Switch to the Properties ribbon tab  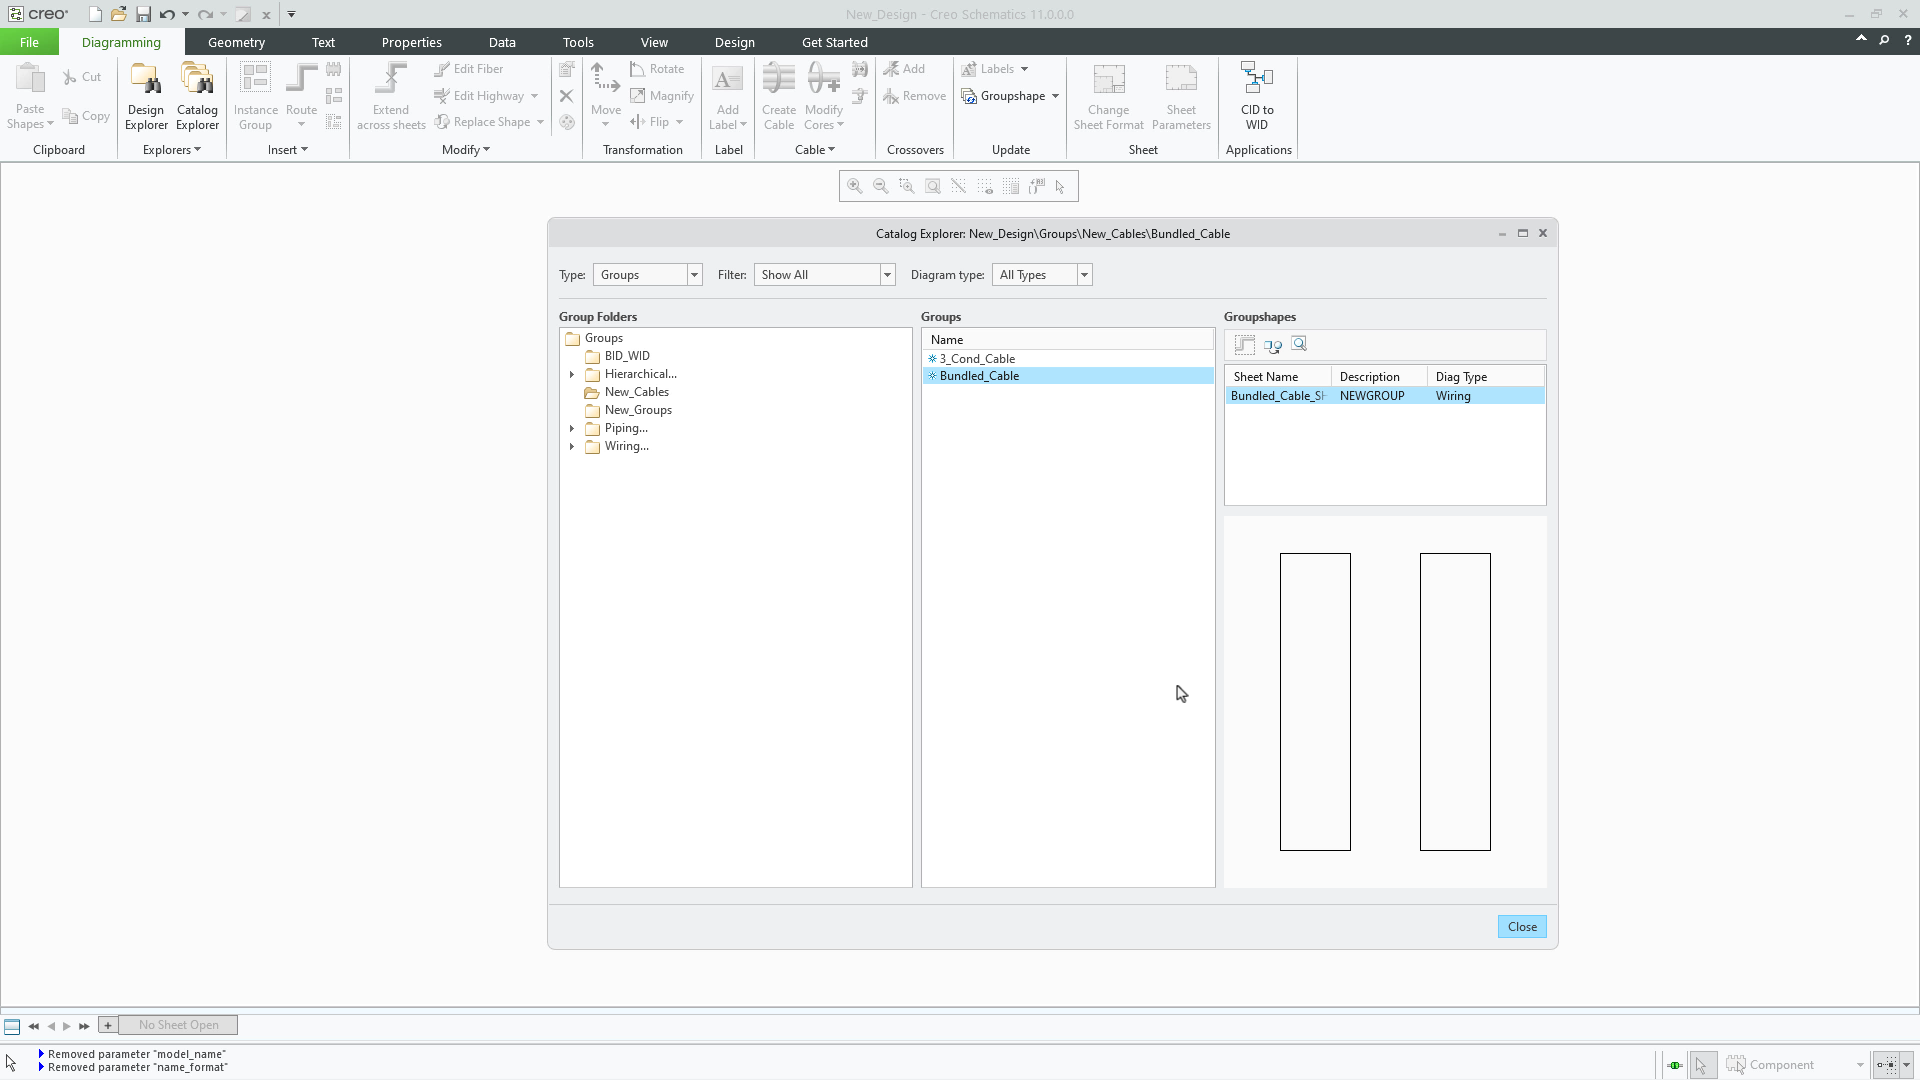pyautogui.click(x=411, y=42)
